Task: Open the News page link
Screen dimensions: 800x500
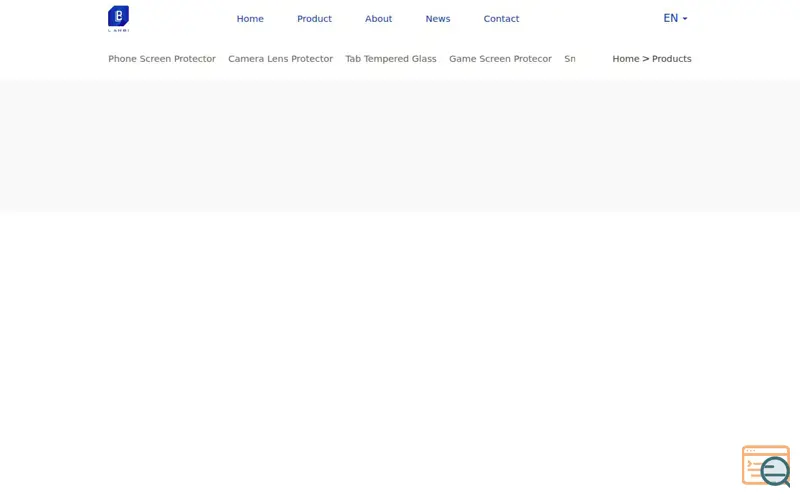Action: point(438,19)
